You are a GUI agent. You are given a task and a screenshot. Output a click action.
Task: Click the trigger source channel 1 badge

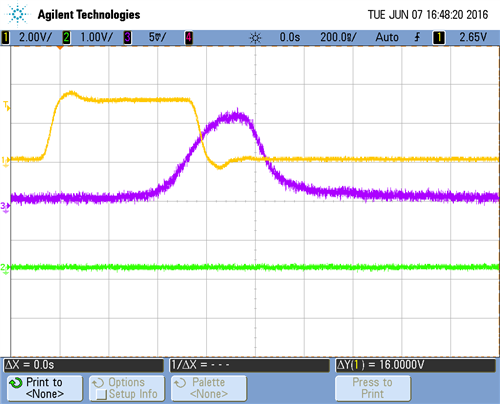(x=439, y=37)
